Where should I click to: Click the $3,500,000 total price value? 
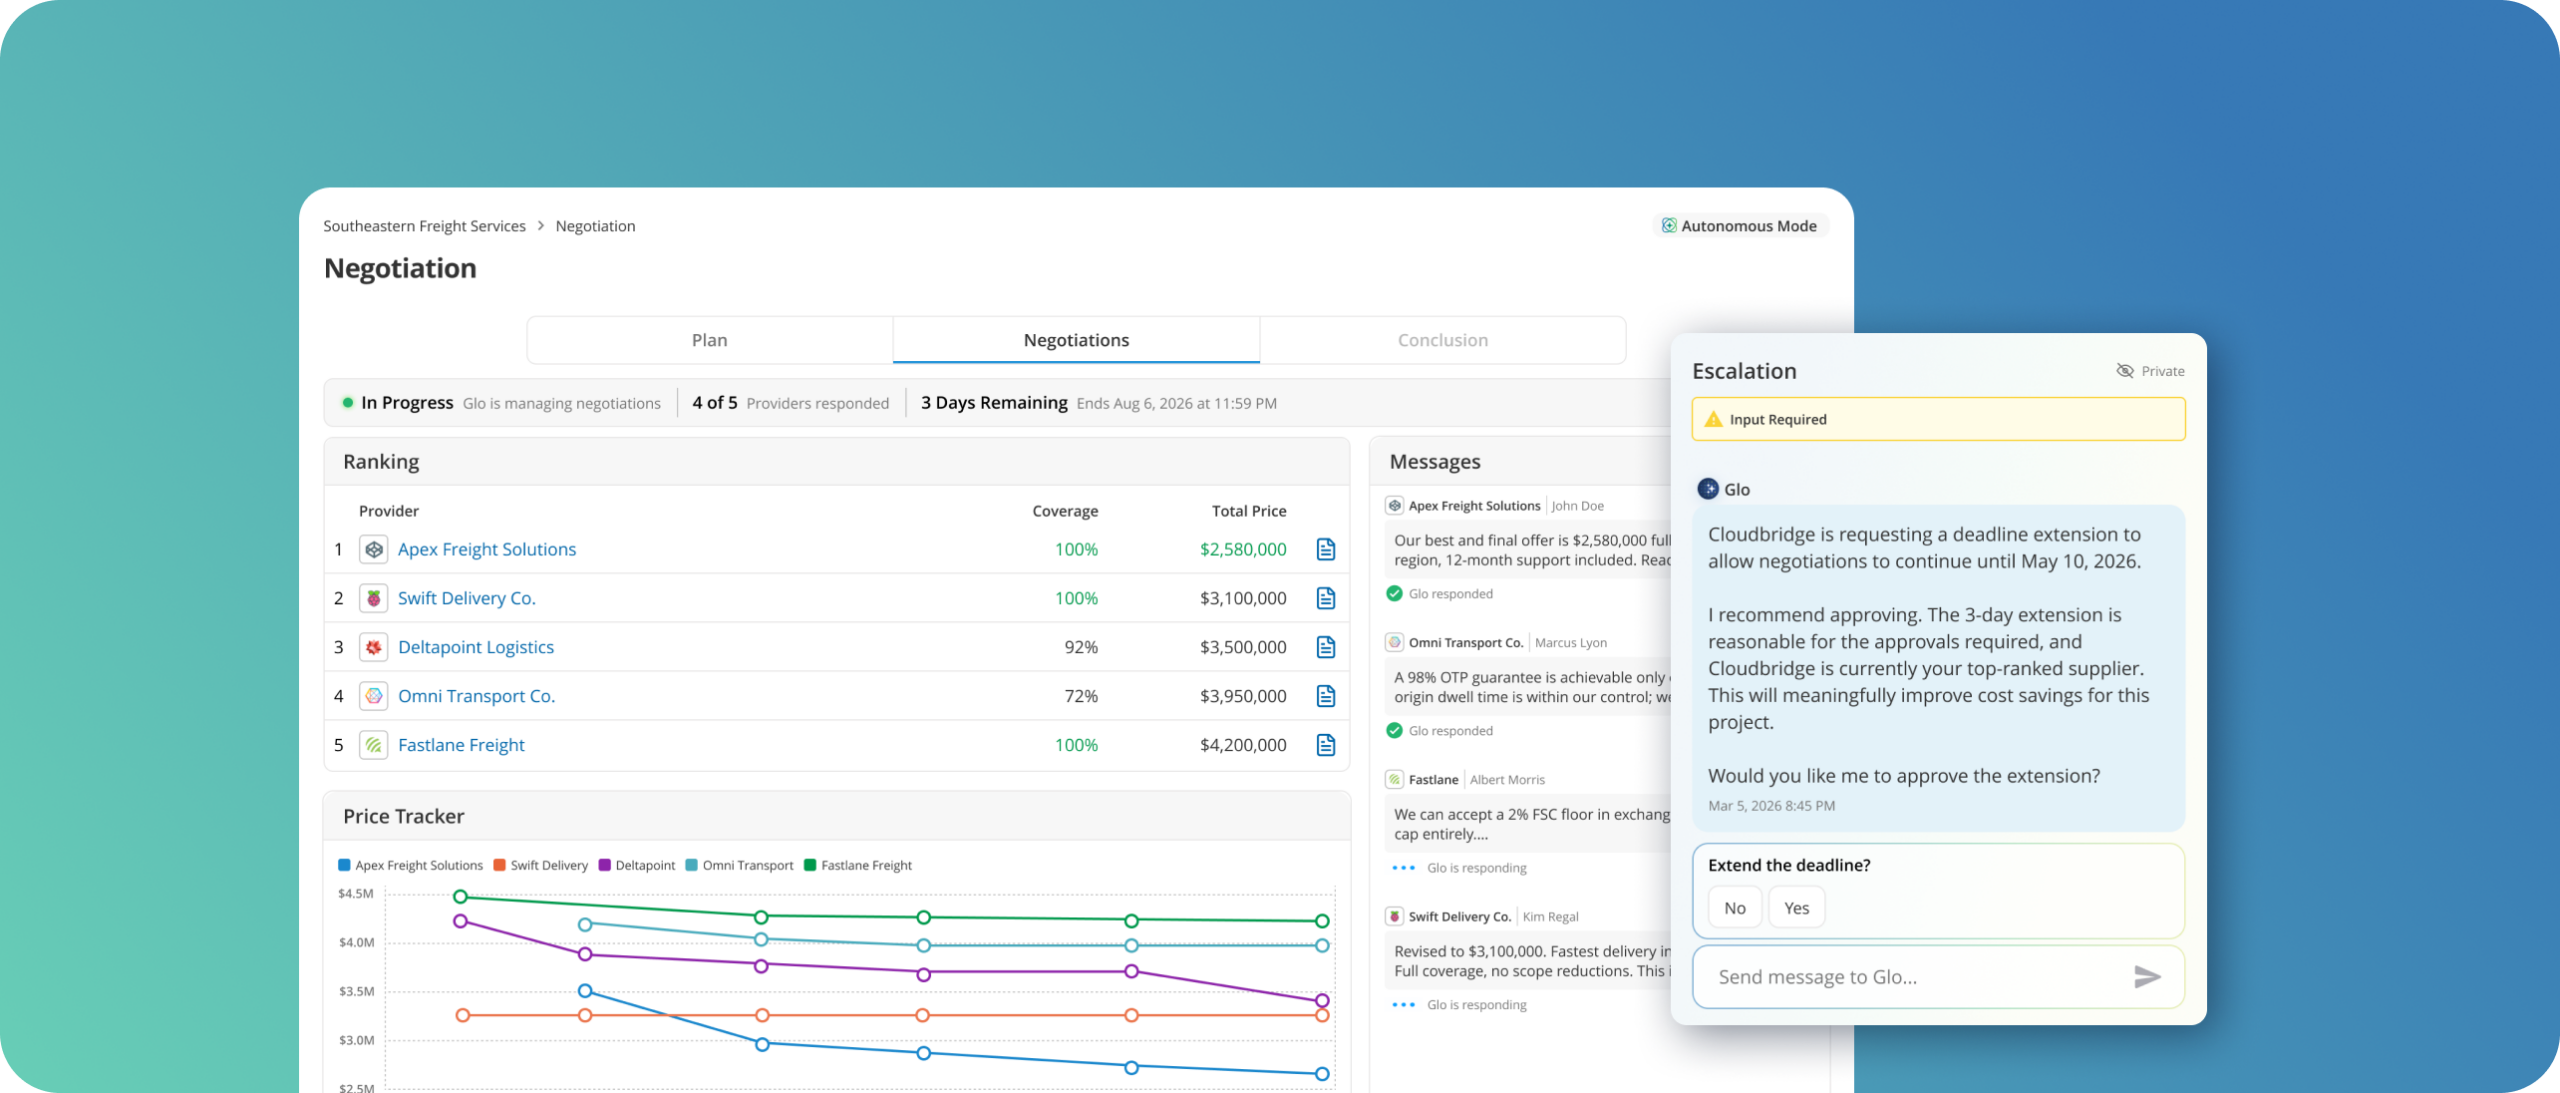(1243, 647)
